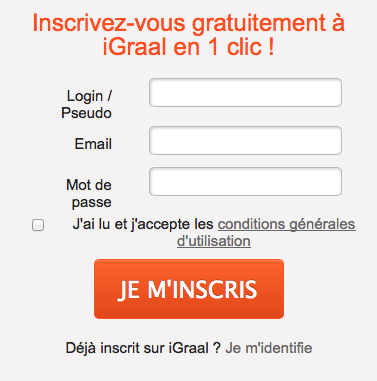Click the Déjà inscrit sur iGraal text

click(x=143, y=348)
